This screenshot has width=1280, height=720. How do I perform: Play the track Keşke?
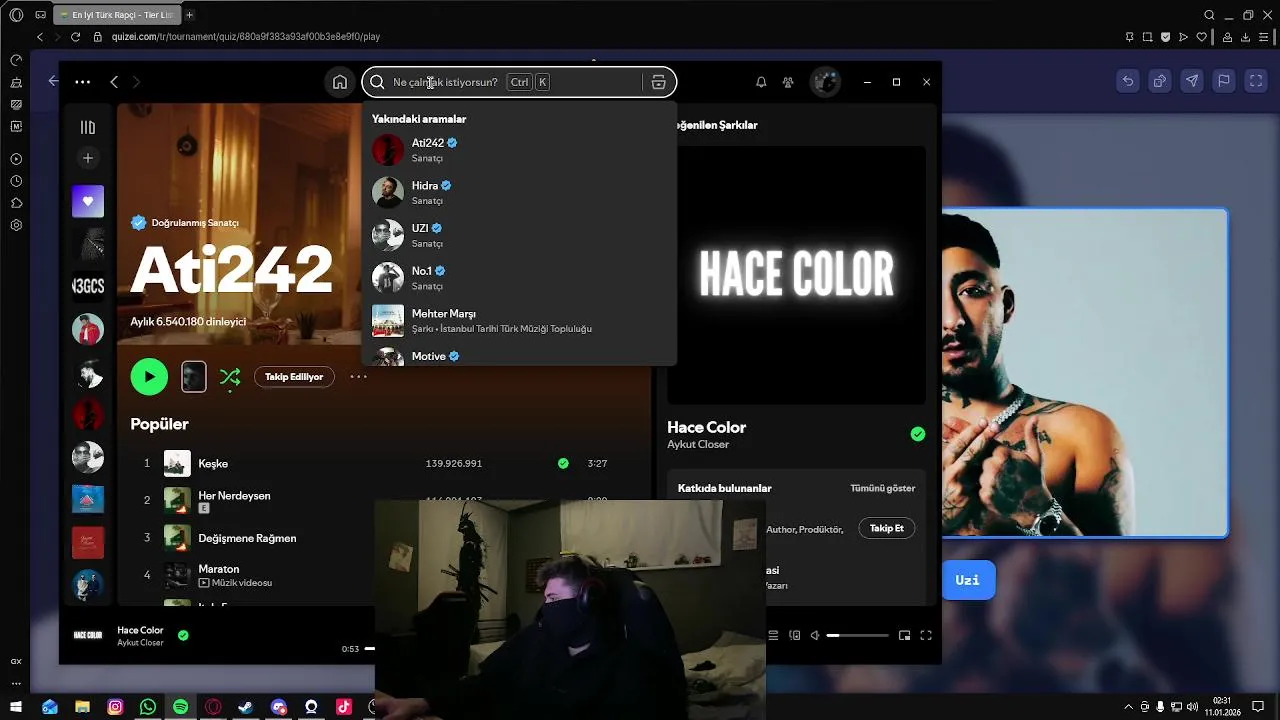coord(213,464)
